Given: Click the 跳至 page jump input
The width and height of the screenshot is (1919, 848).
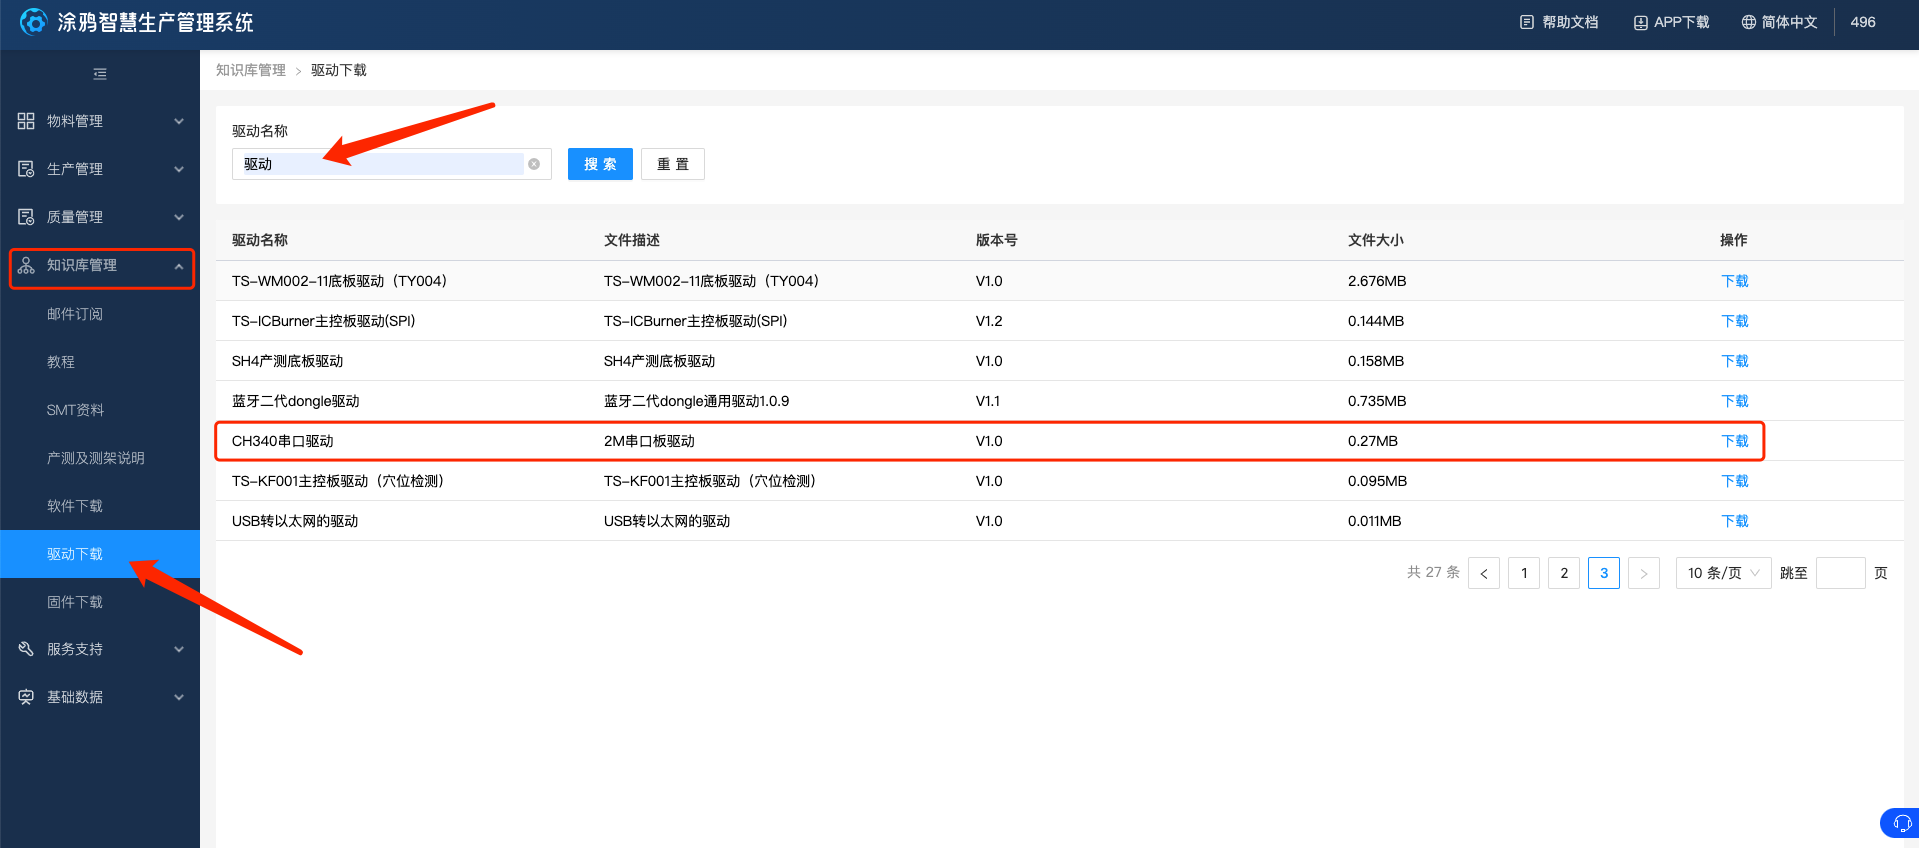Looking at the screenshot, I should [1841, 573].
